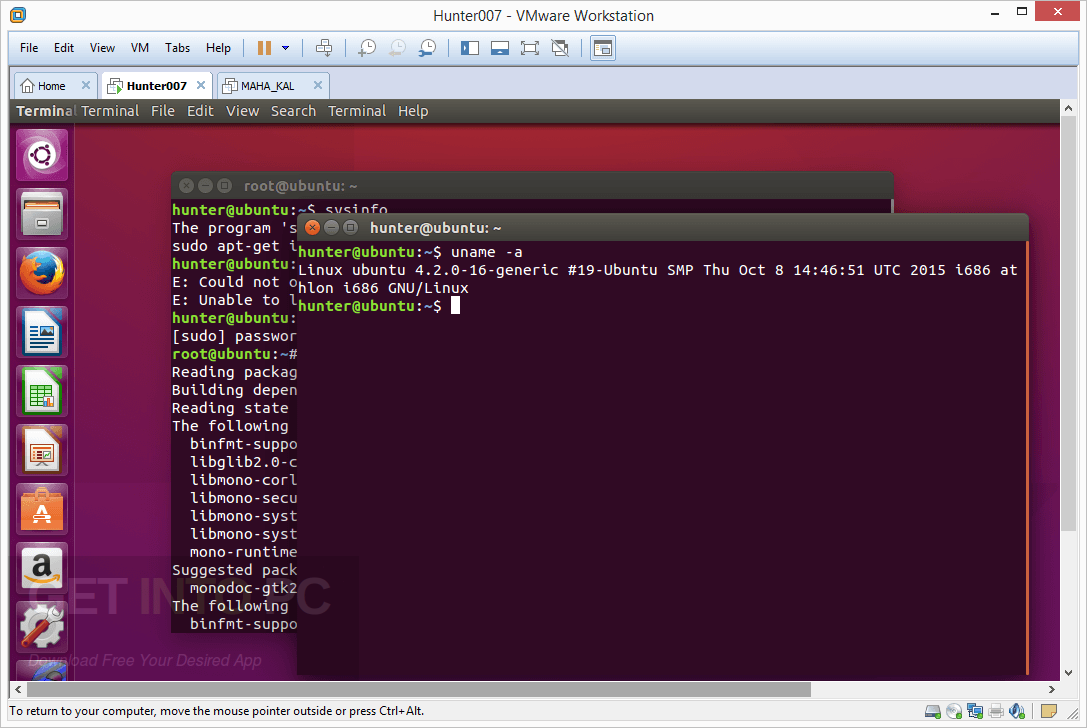This screenshot has width=1087, height=728.
Task: Click the vertical scrollbar up arrow
Action: (x=1068, y=108)
